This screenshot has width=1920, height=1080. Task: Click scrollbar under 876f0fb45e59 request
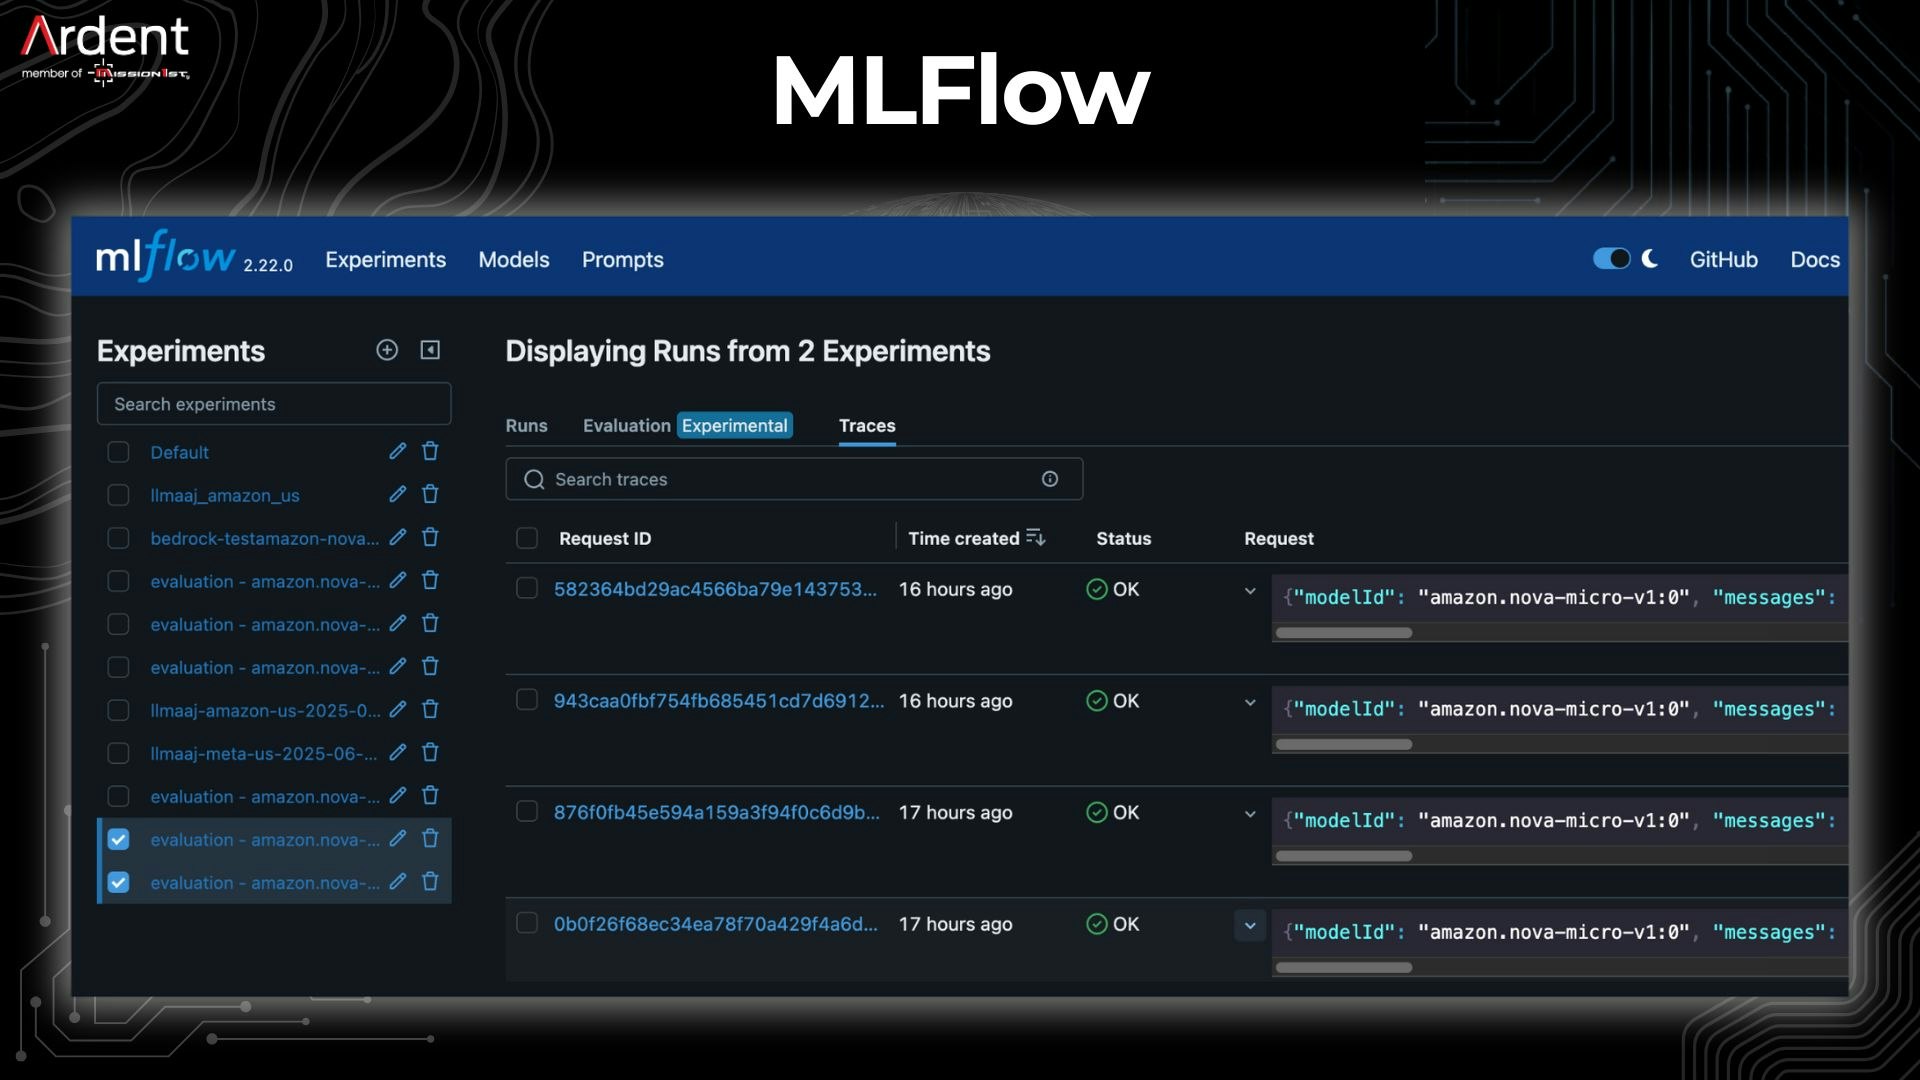(1344, 856)
